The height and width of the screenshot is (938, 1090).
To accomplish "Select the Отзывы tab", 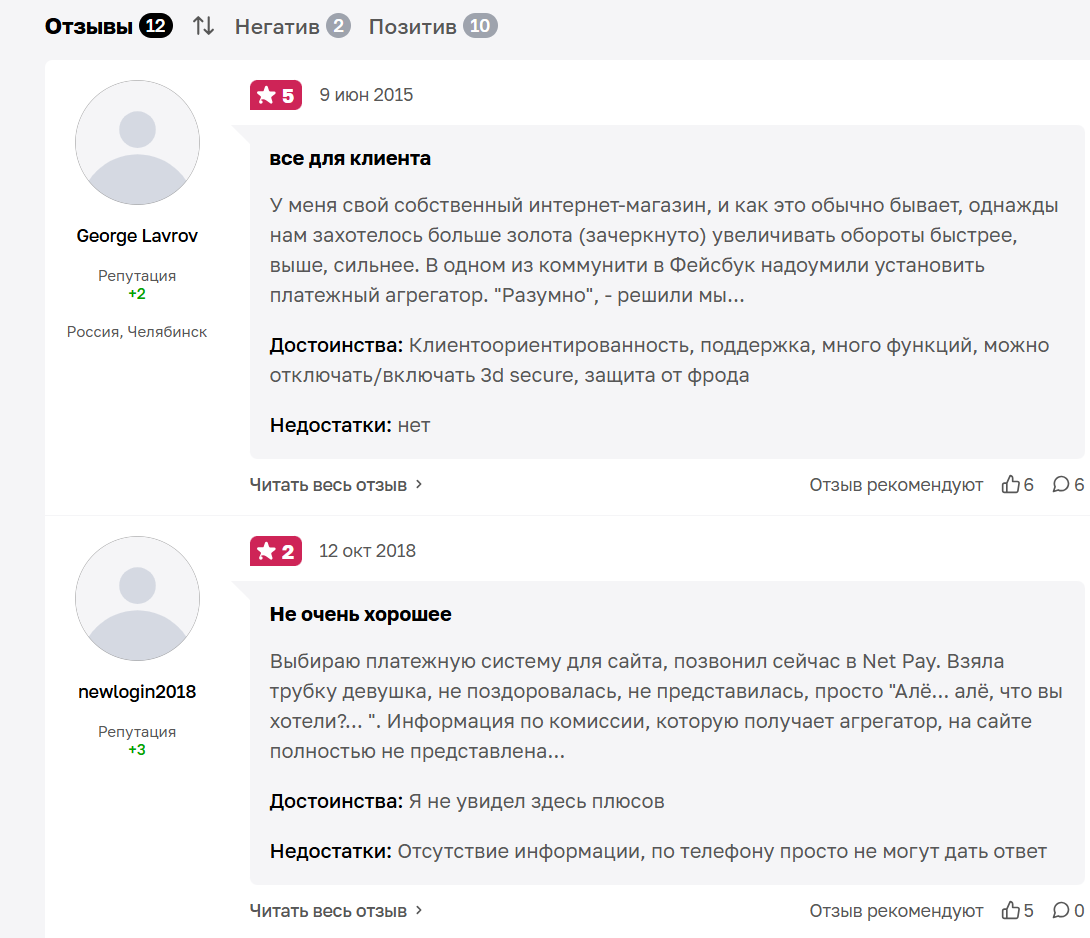I will 108,26.
